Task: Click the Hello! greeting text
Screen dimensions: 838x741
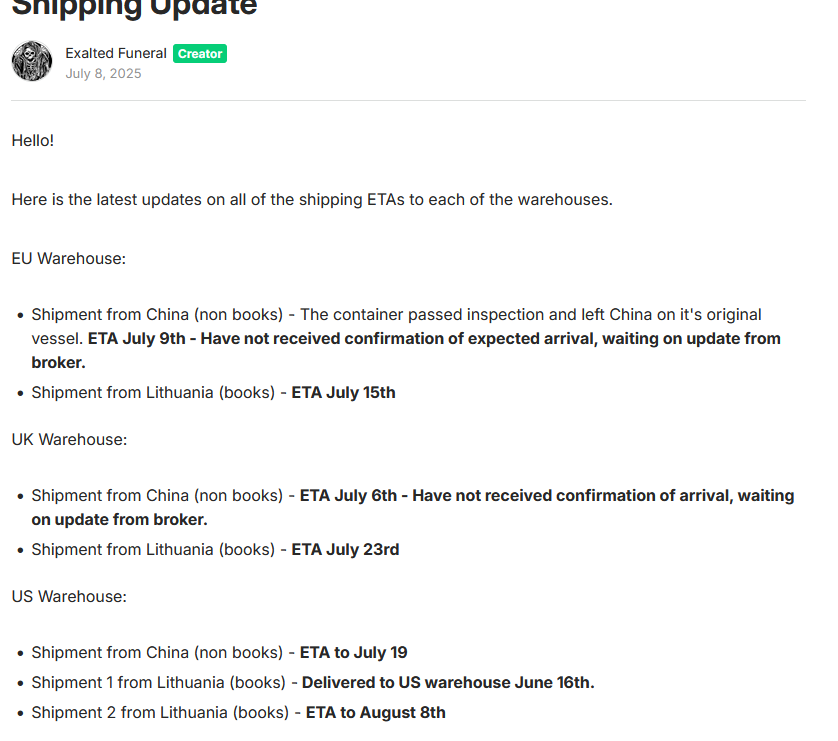Action: point(33,141)
